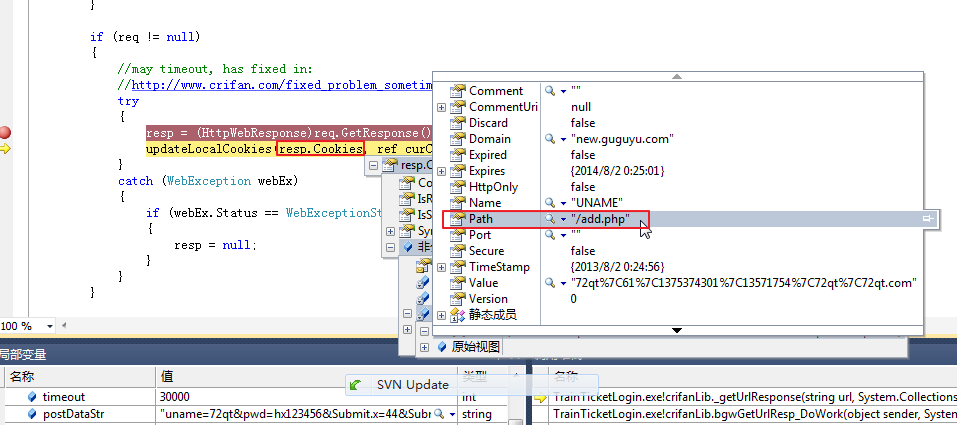957x425 pixels.
Task: Click the Expired property icon
Action: [457, 155]
